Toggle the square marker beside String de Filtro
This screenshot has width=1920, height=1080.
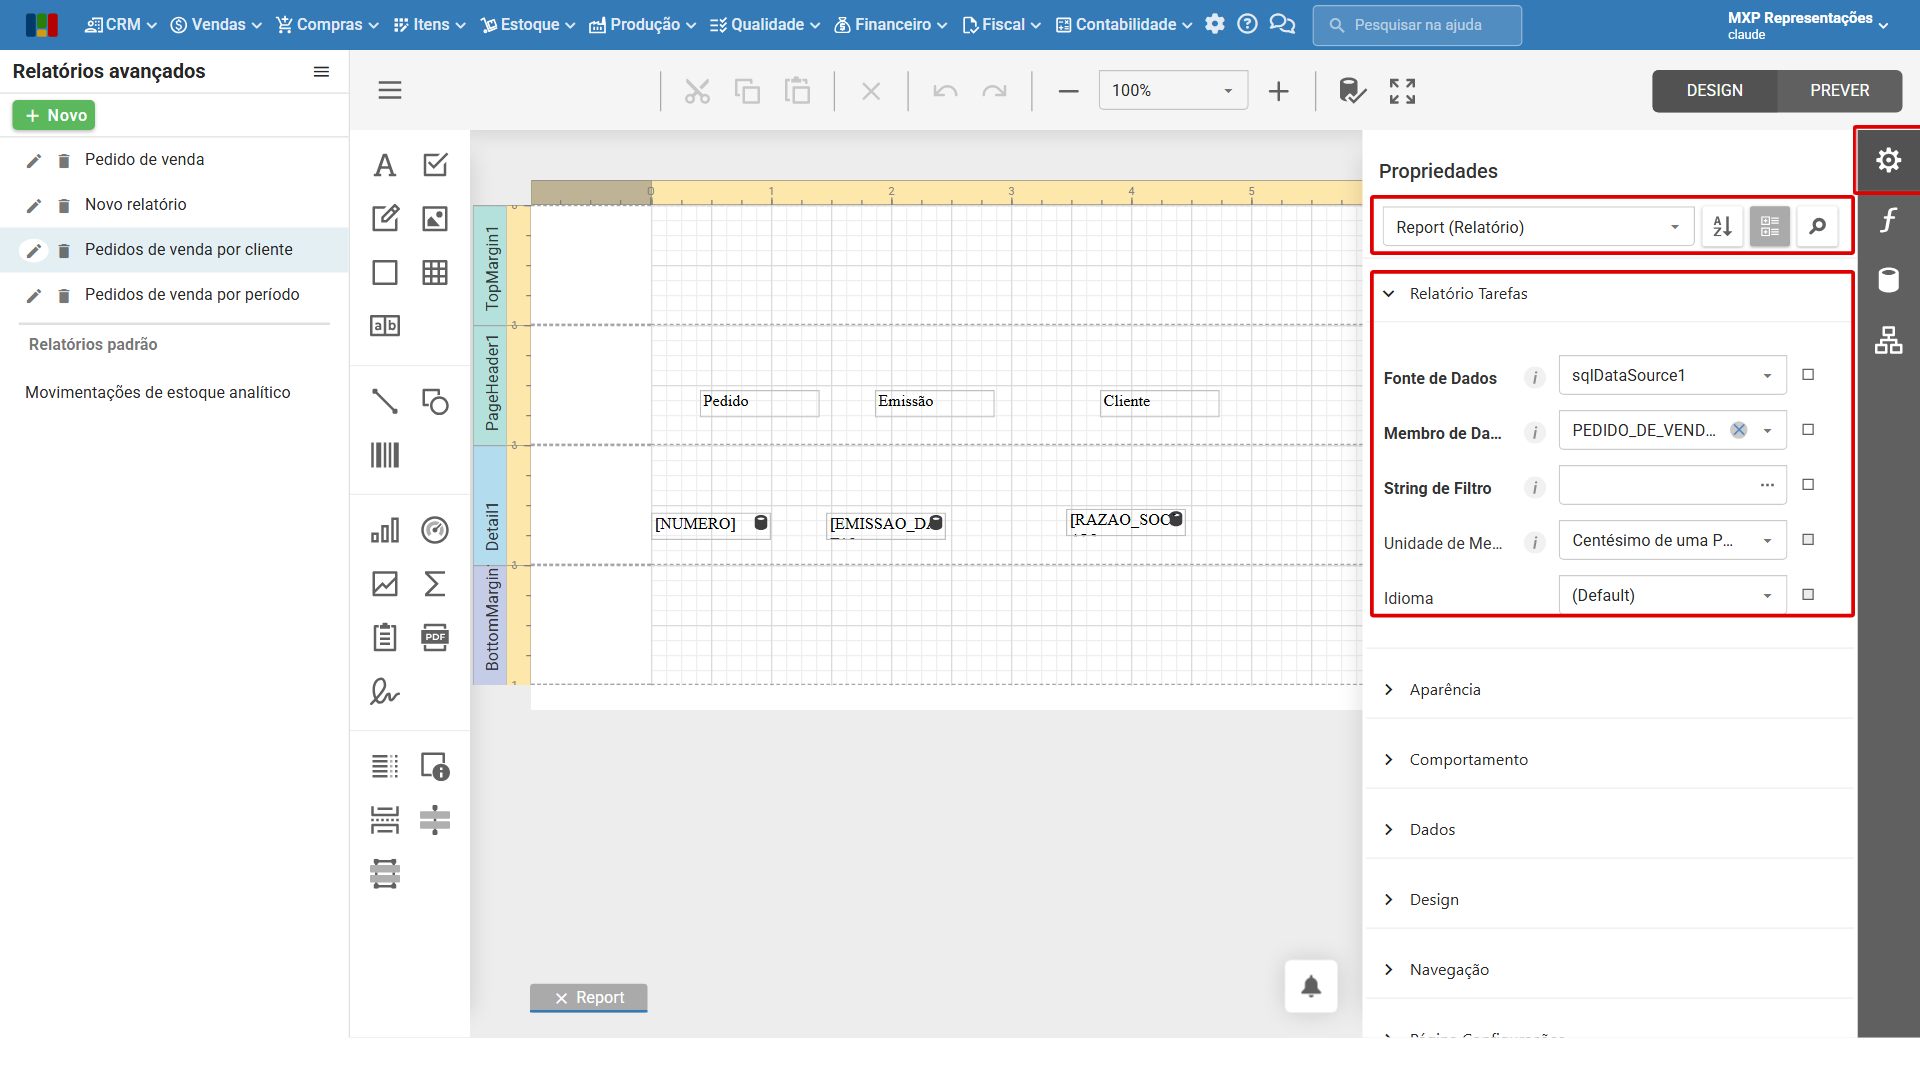point(1808,485)
